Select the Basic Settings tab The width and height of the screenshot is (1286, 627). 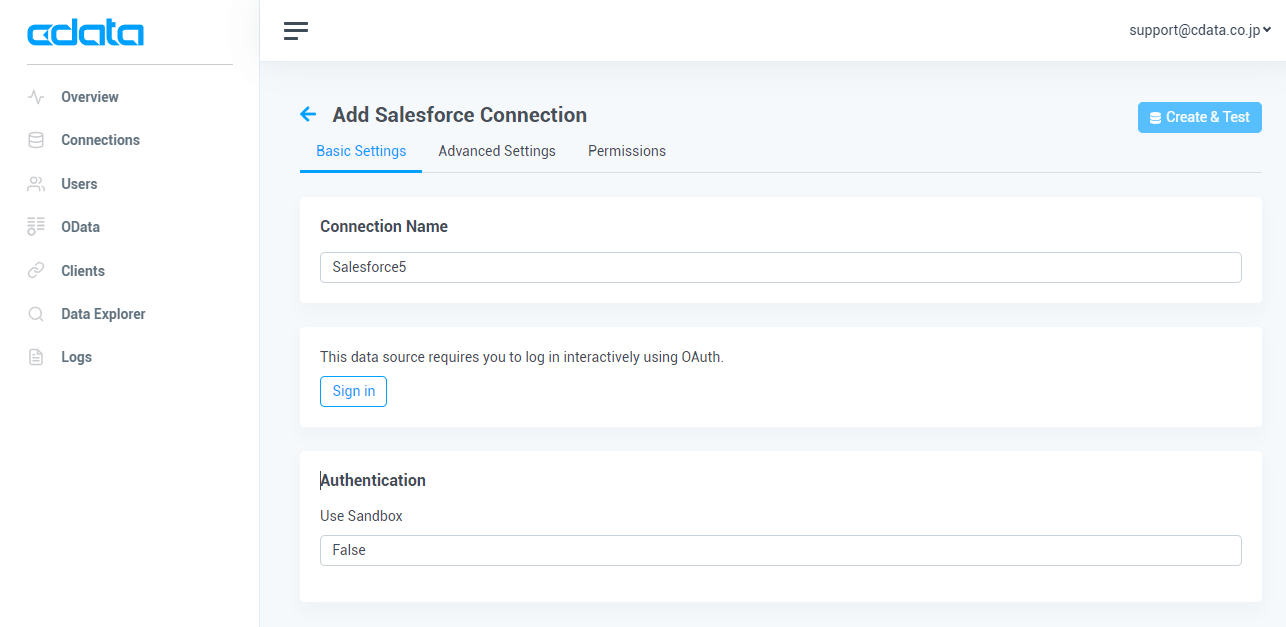pos(361,151)
